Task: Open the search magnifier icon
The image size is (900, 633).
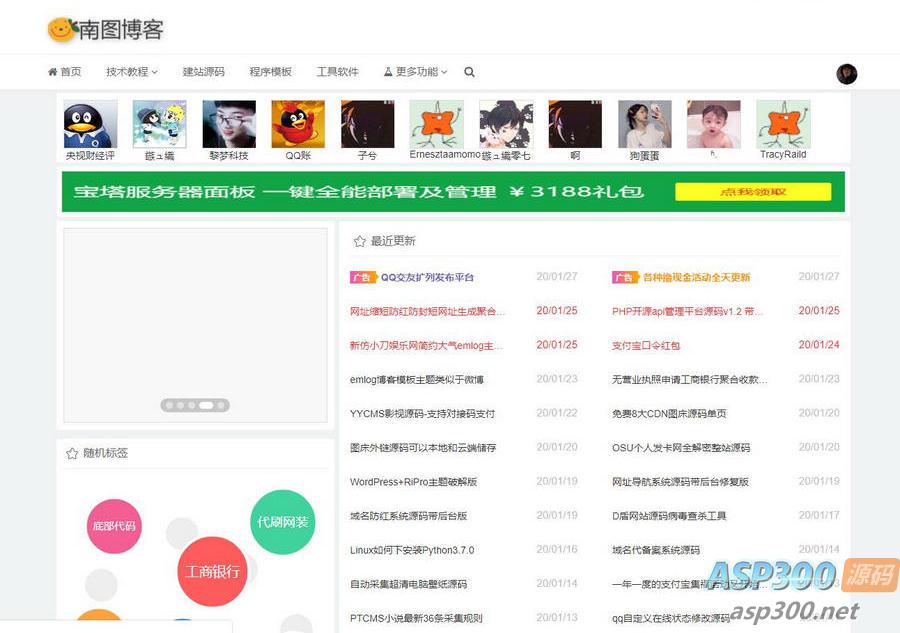Action: point(469,72)
